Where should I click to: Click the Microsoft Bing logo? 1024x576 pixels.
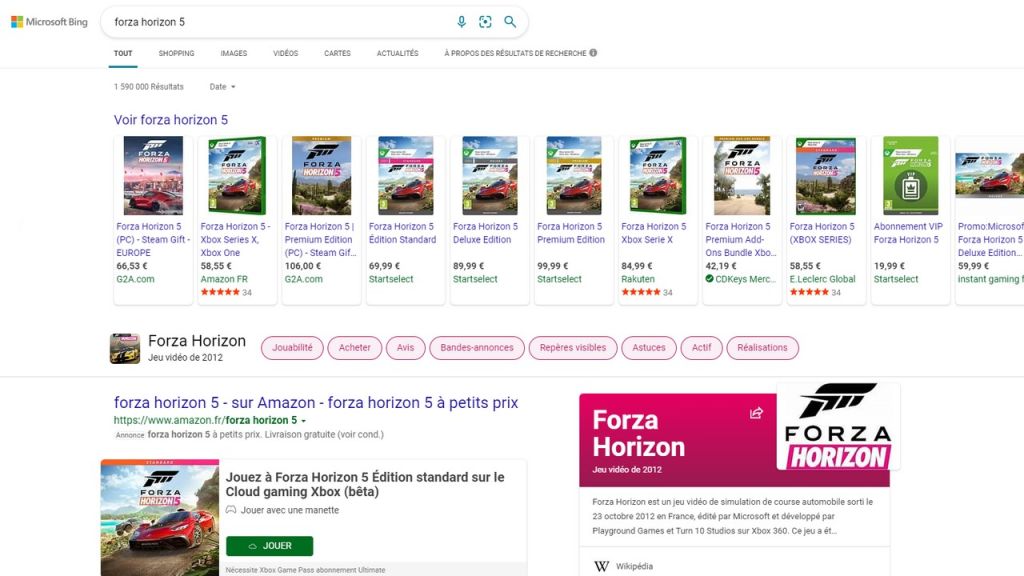(49, 22)
